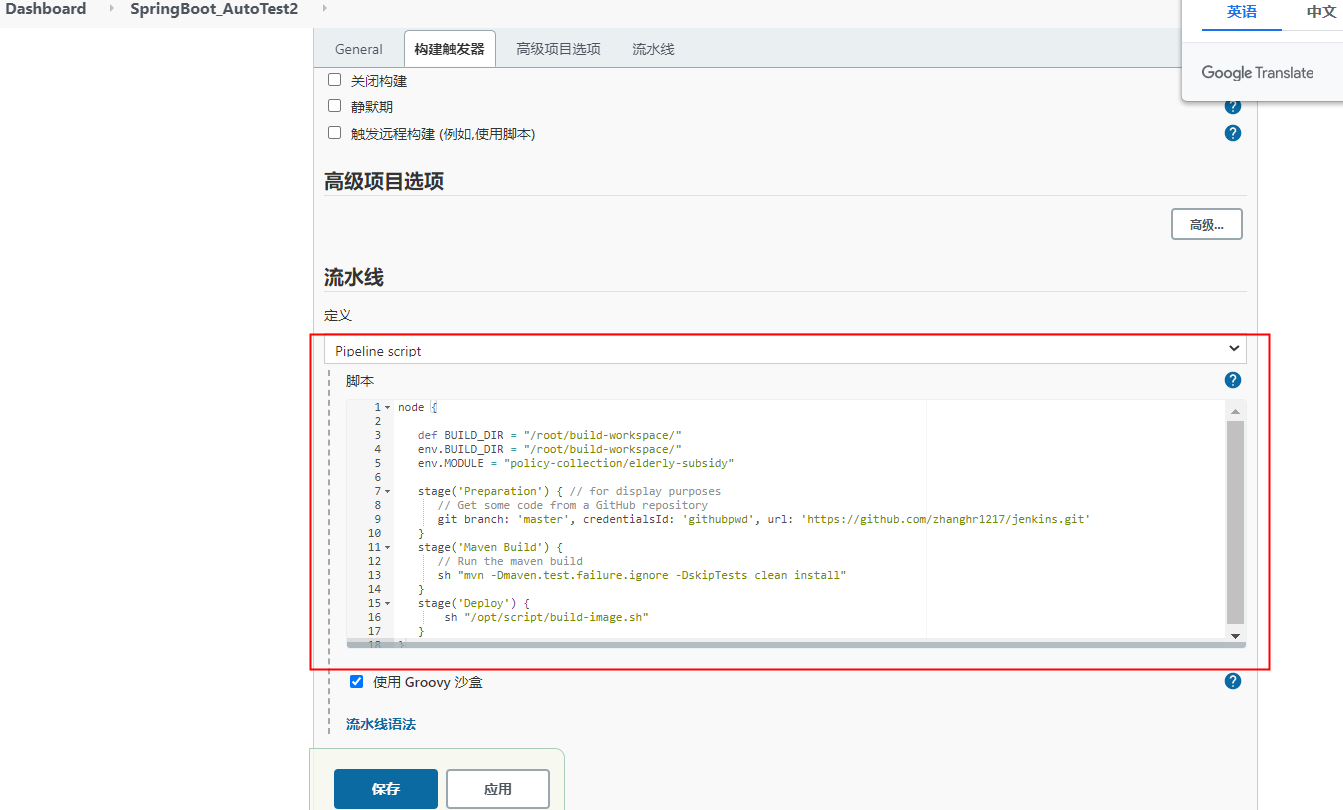Image resolution: width=1343 pixels, height=810 pixels.
Task: Click the 应用 apply button
Action: (497, 788)
